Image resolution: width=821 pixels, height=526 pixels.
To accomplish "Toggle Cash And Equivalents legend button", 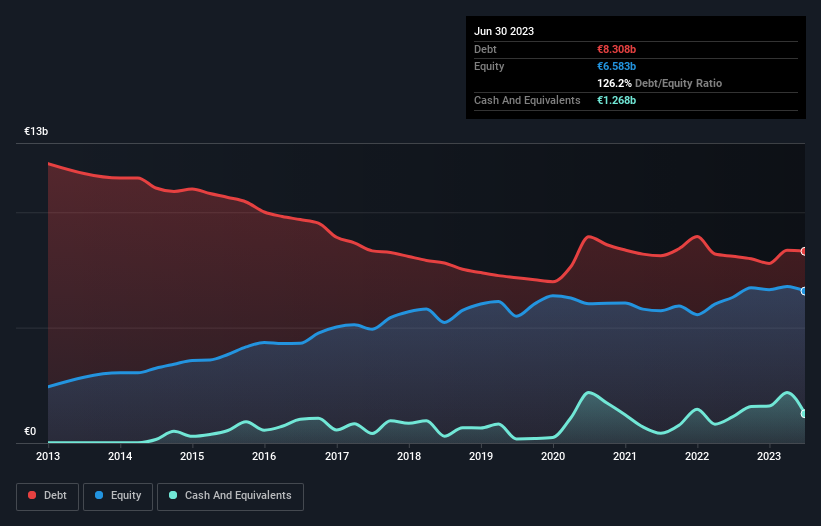I will [230, 497].
